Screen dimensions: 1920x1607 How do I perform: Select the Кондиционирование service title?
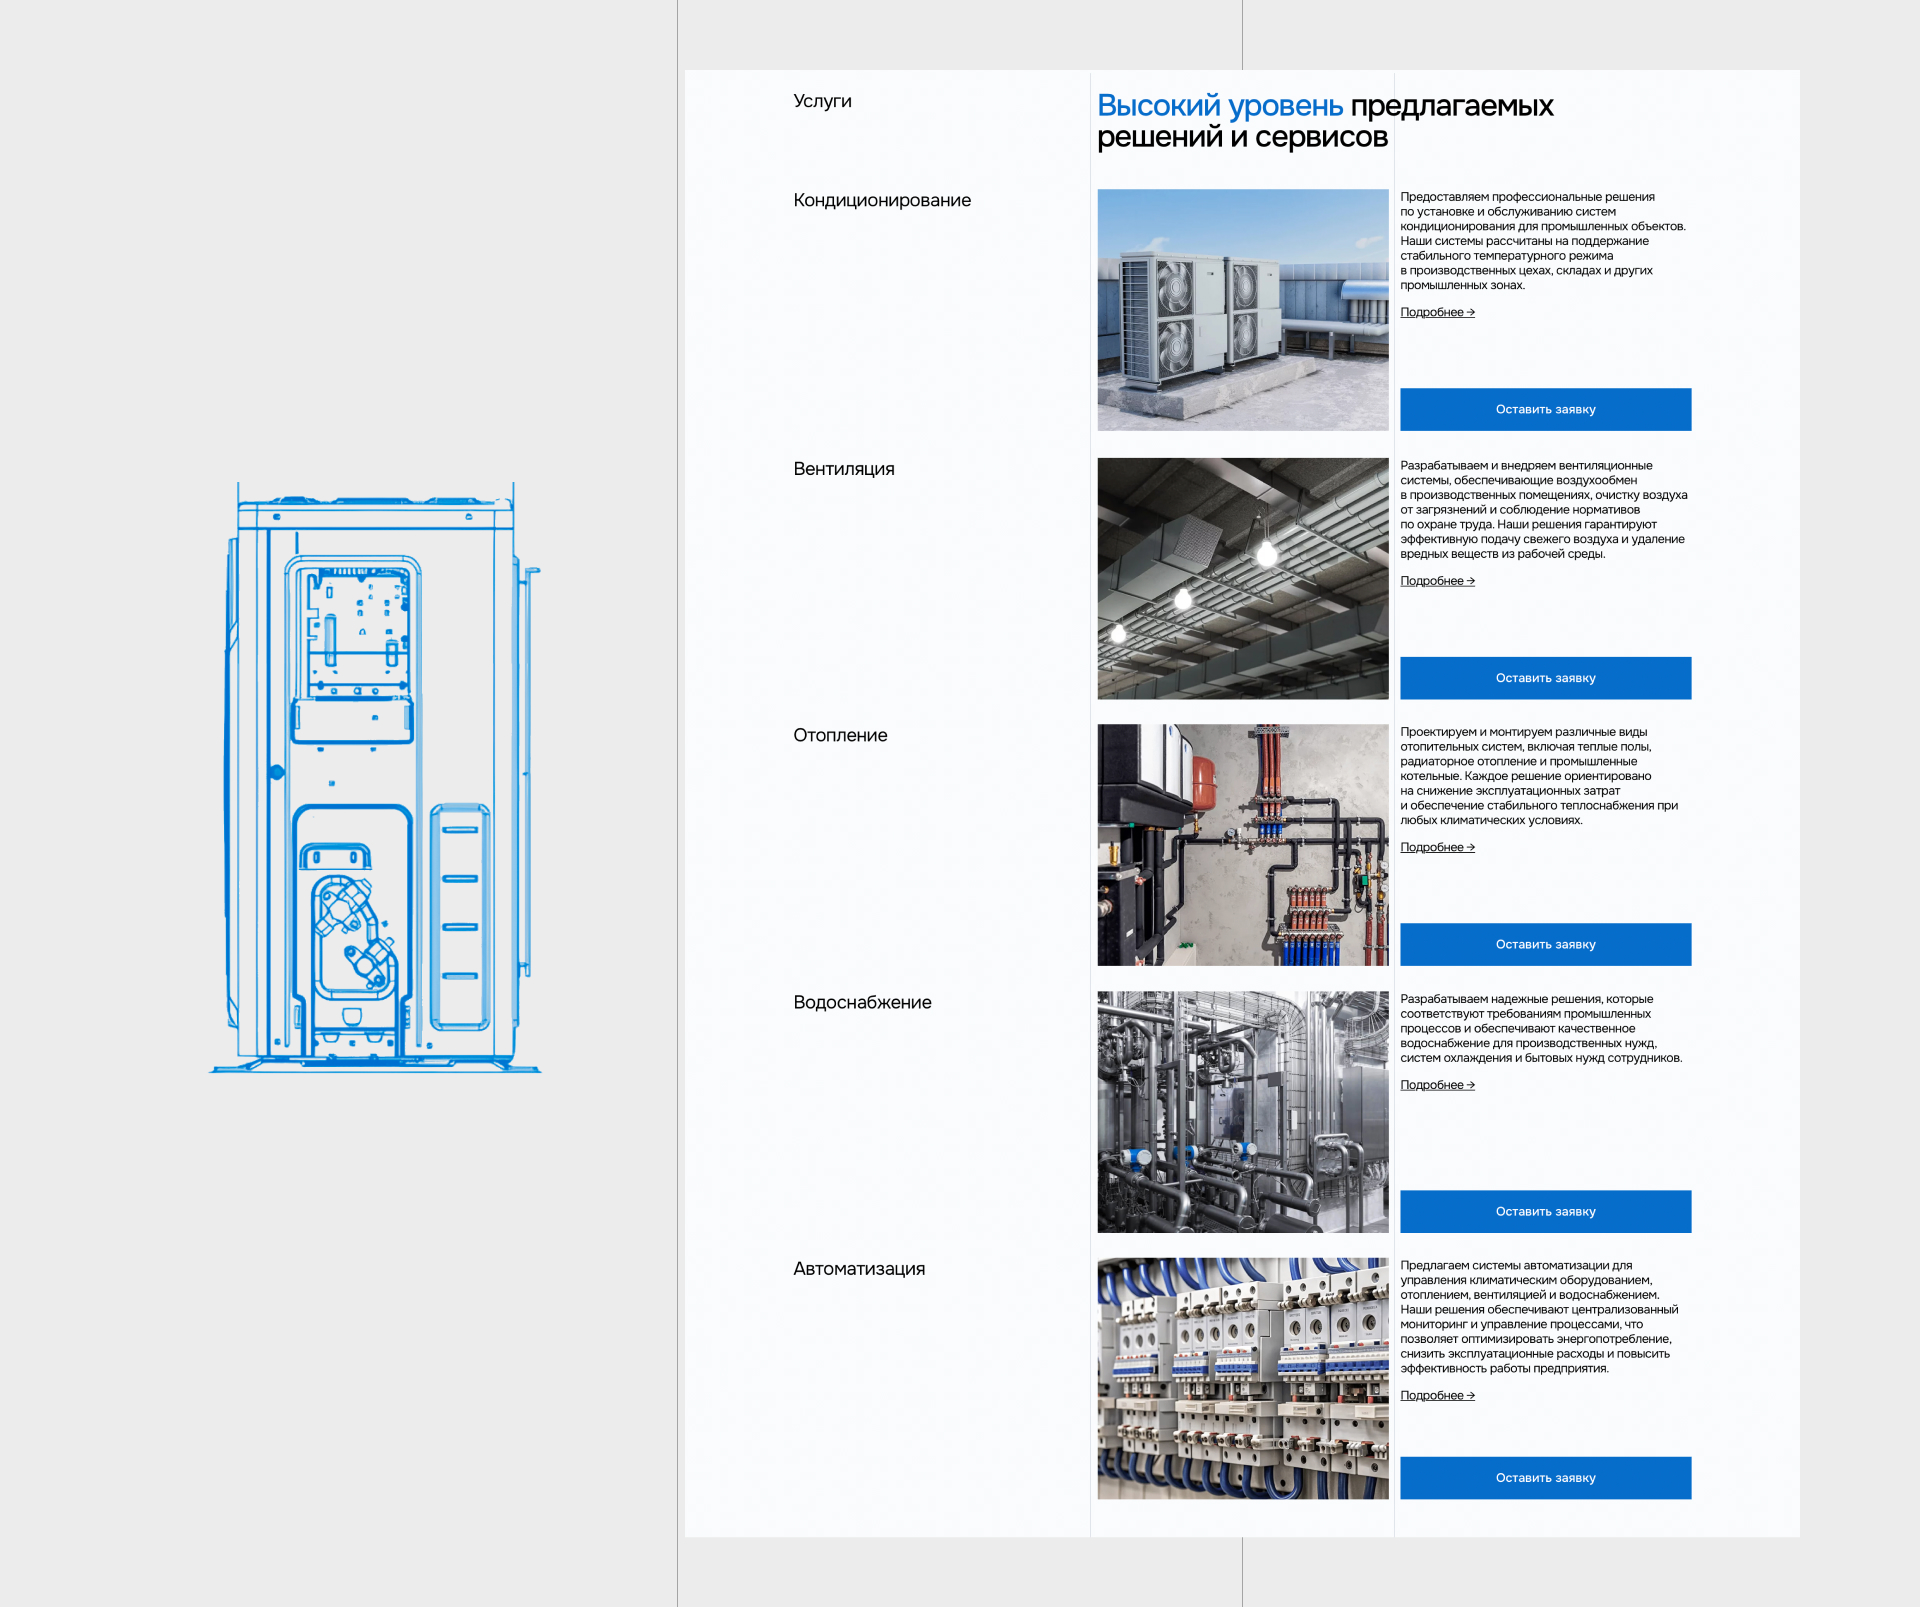pos(881,201)
